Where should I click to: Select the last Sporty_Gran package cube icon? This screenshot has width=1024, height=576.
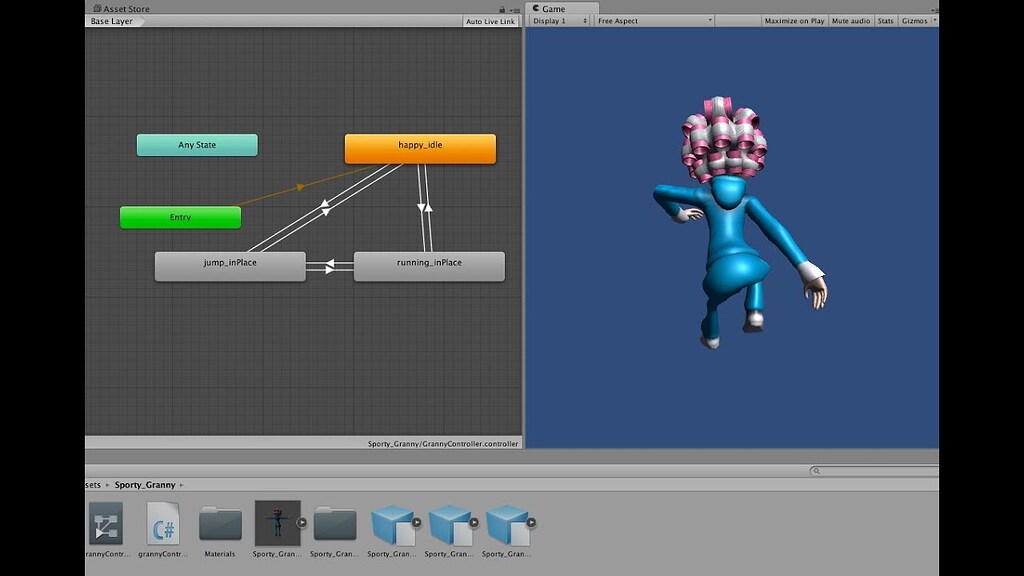click(x=506, y=522)
